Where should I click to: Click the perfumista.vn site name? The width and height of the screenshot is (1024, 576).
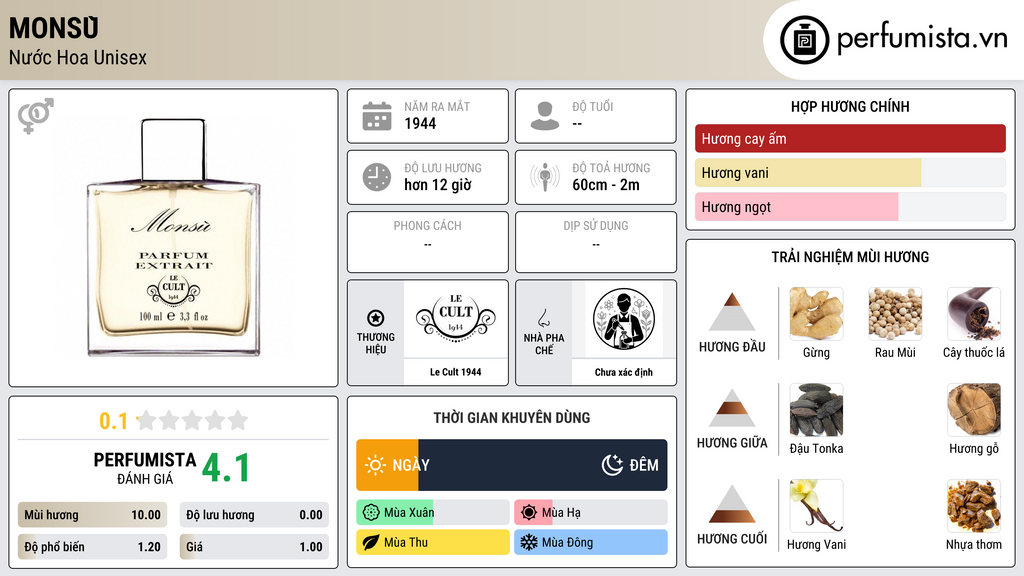pos(922,39)
